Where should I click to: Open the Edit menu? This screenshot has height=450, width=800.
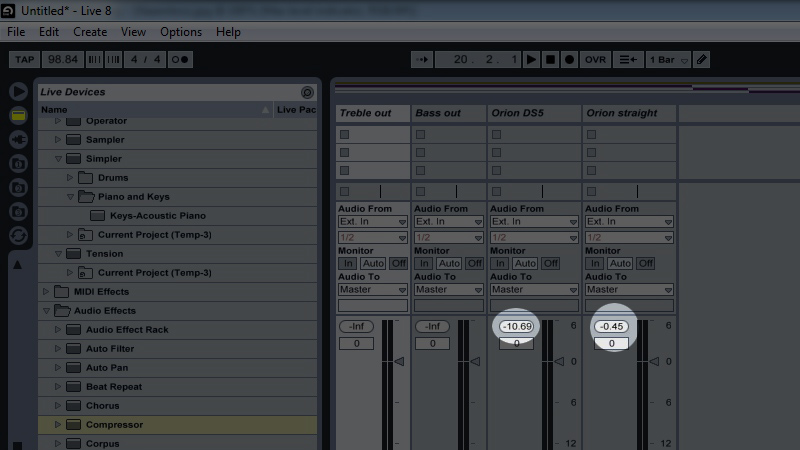(x=49, y=32)
